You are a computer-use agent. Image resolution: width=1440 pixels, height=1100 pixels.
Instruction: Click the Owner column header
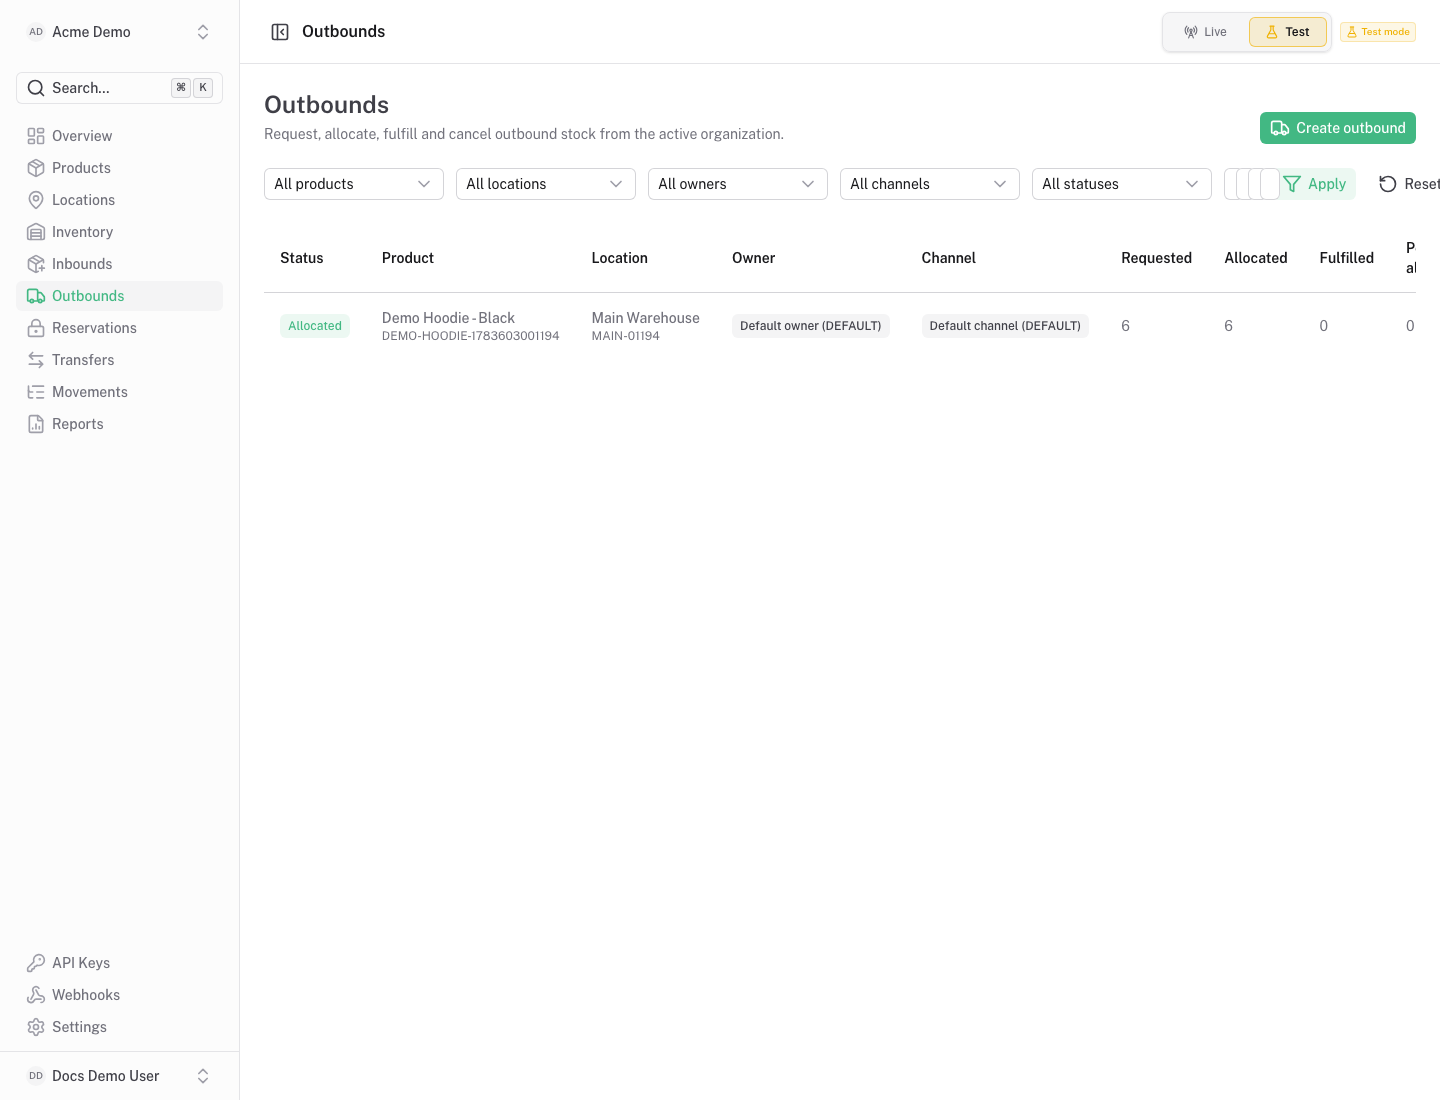pos(754,258)
